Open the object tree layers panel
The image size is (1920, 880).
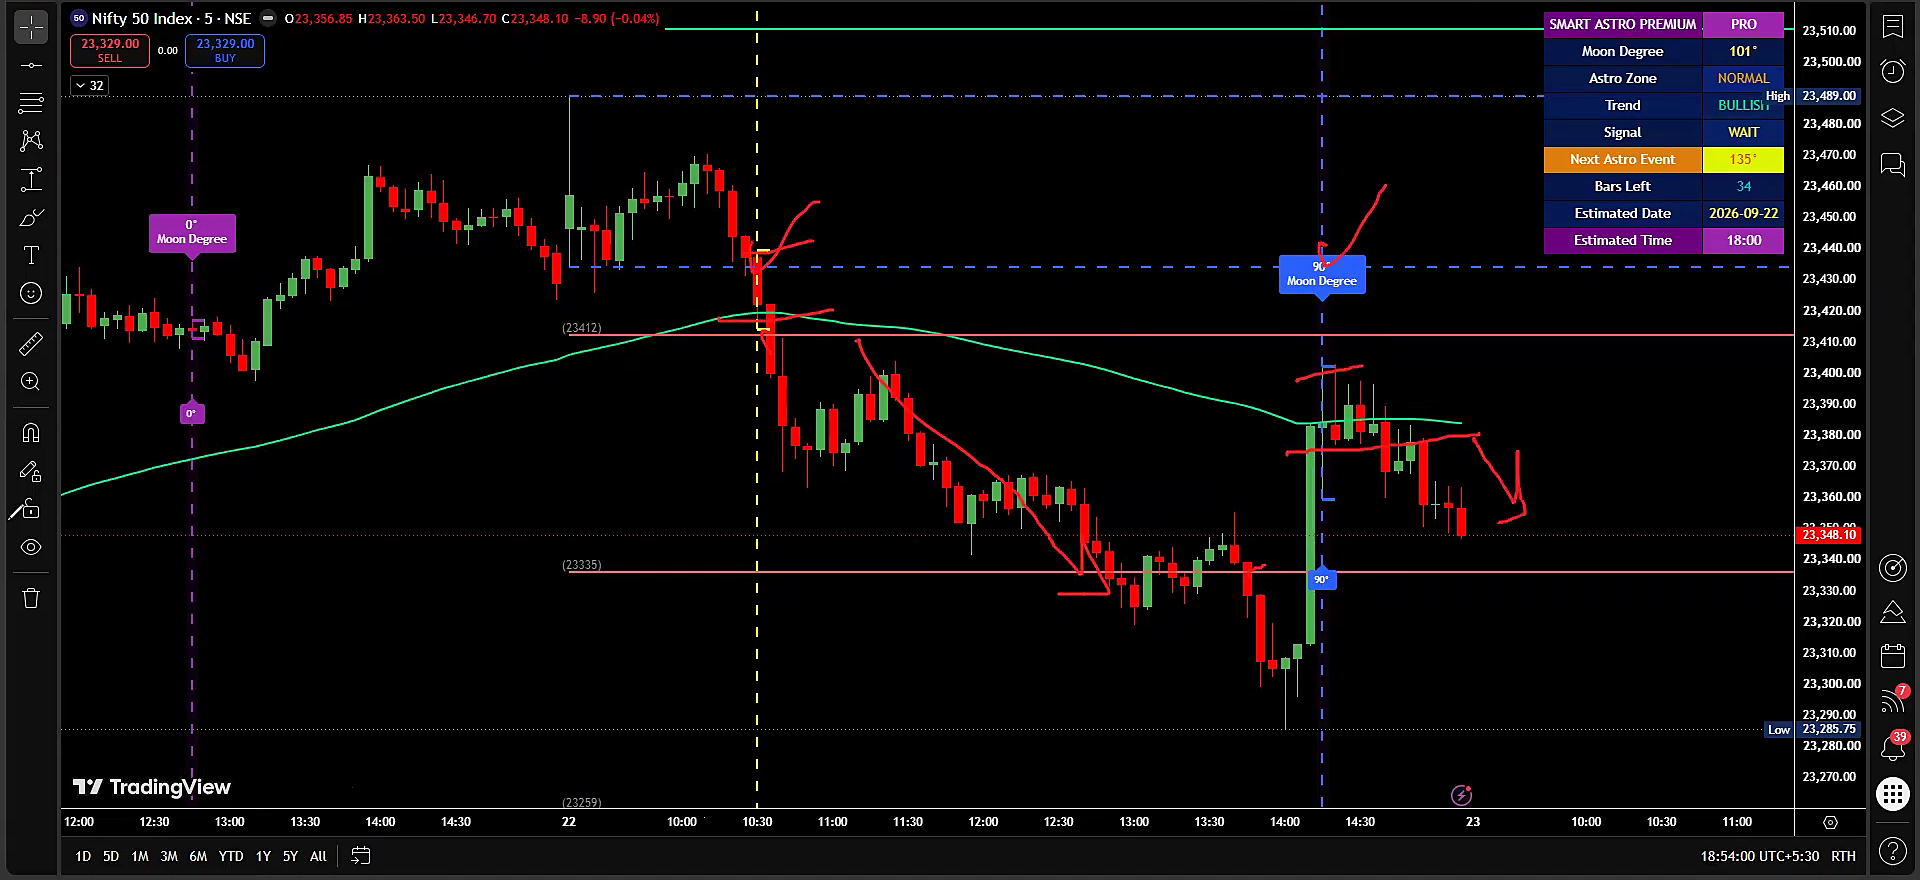[x=1892, y=118]
